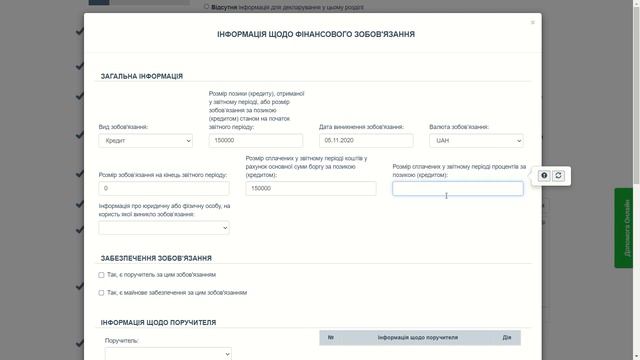Check 'Так, є поручитель за цим зобов'язанням'
640x360 pixels.
click(101, 275)
